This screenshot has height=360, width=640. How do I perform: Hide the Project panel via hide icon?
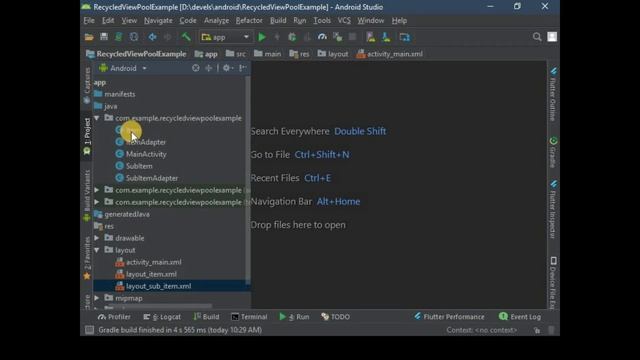point(243,68)
